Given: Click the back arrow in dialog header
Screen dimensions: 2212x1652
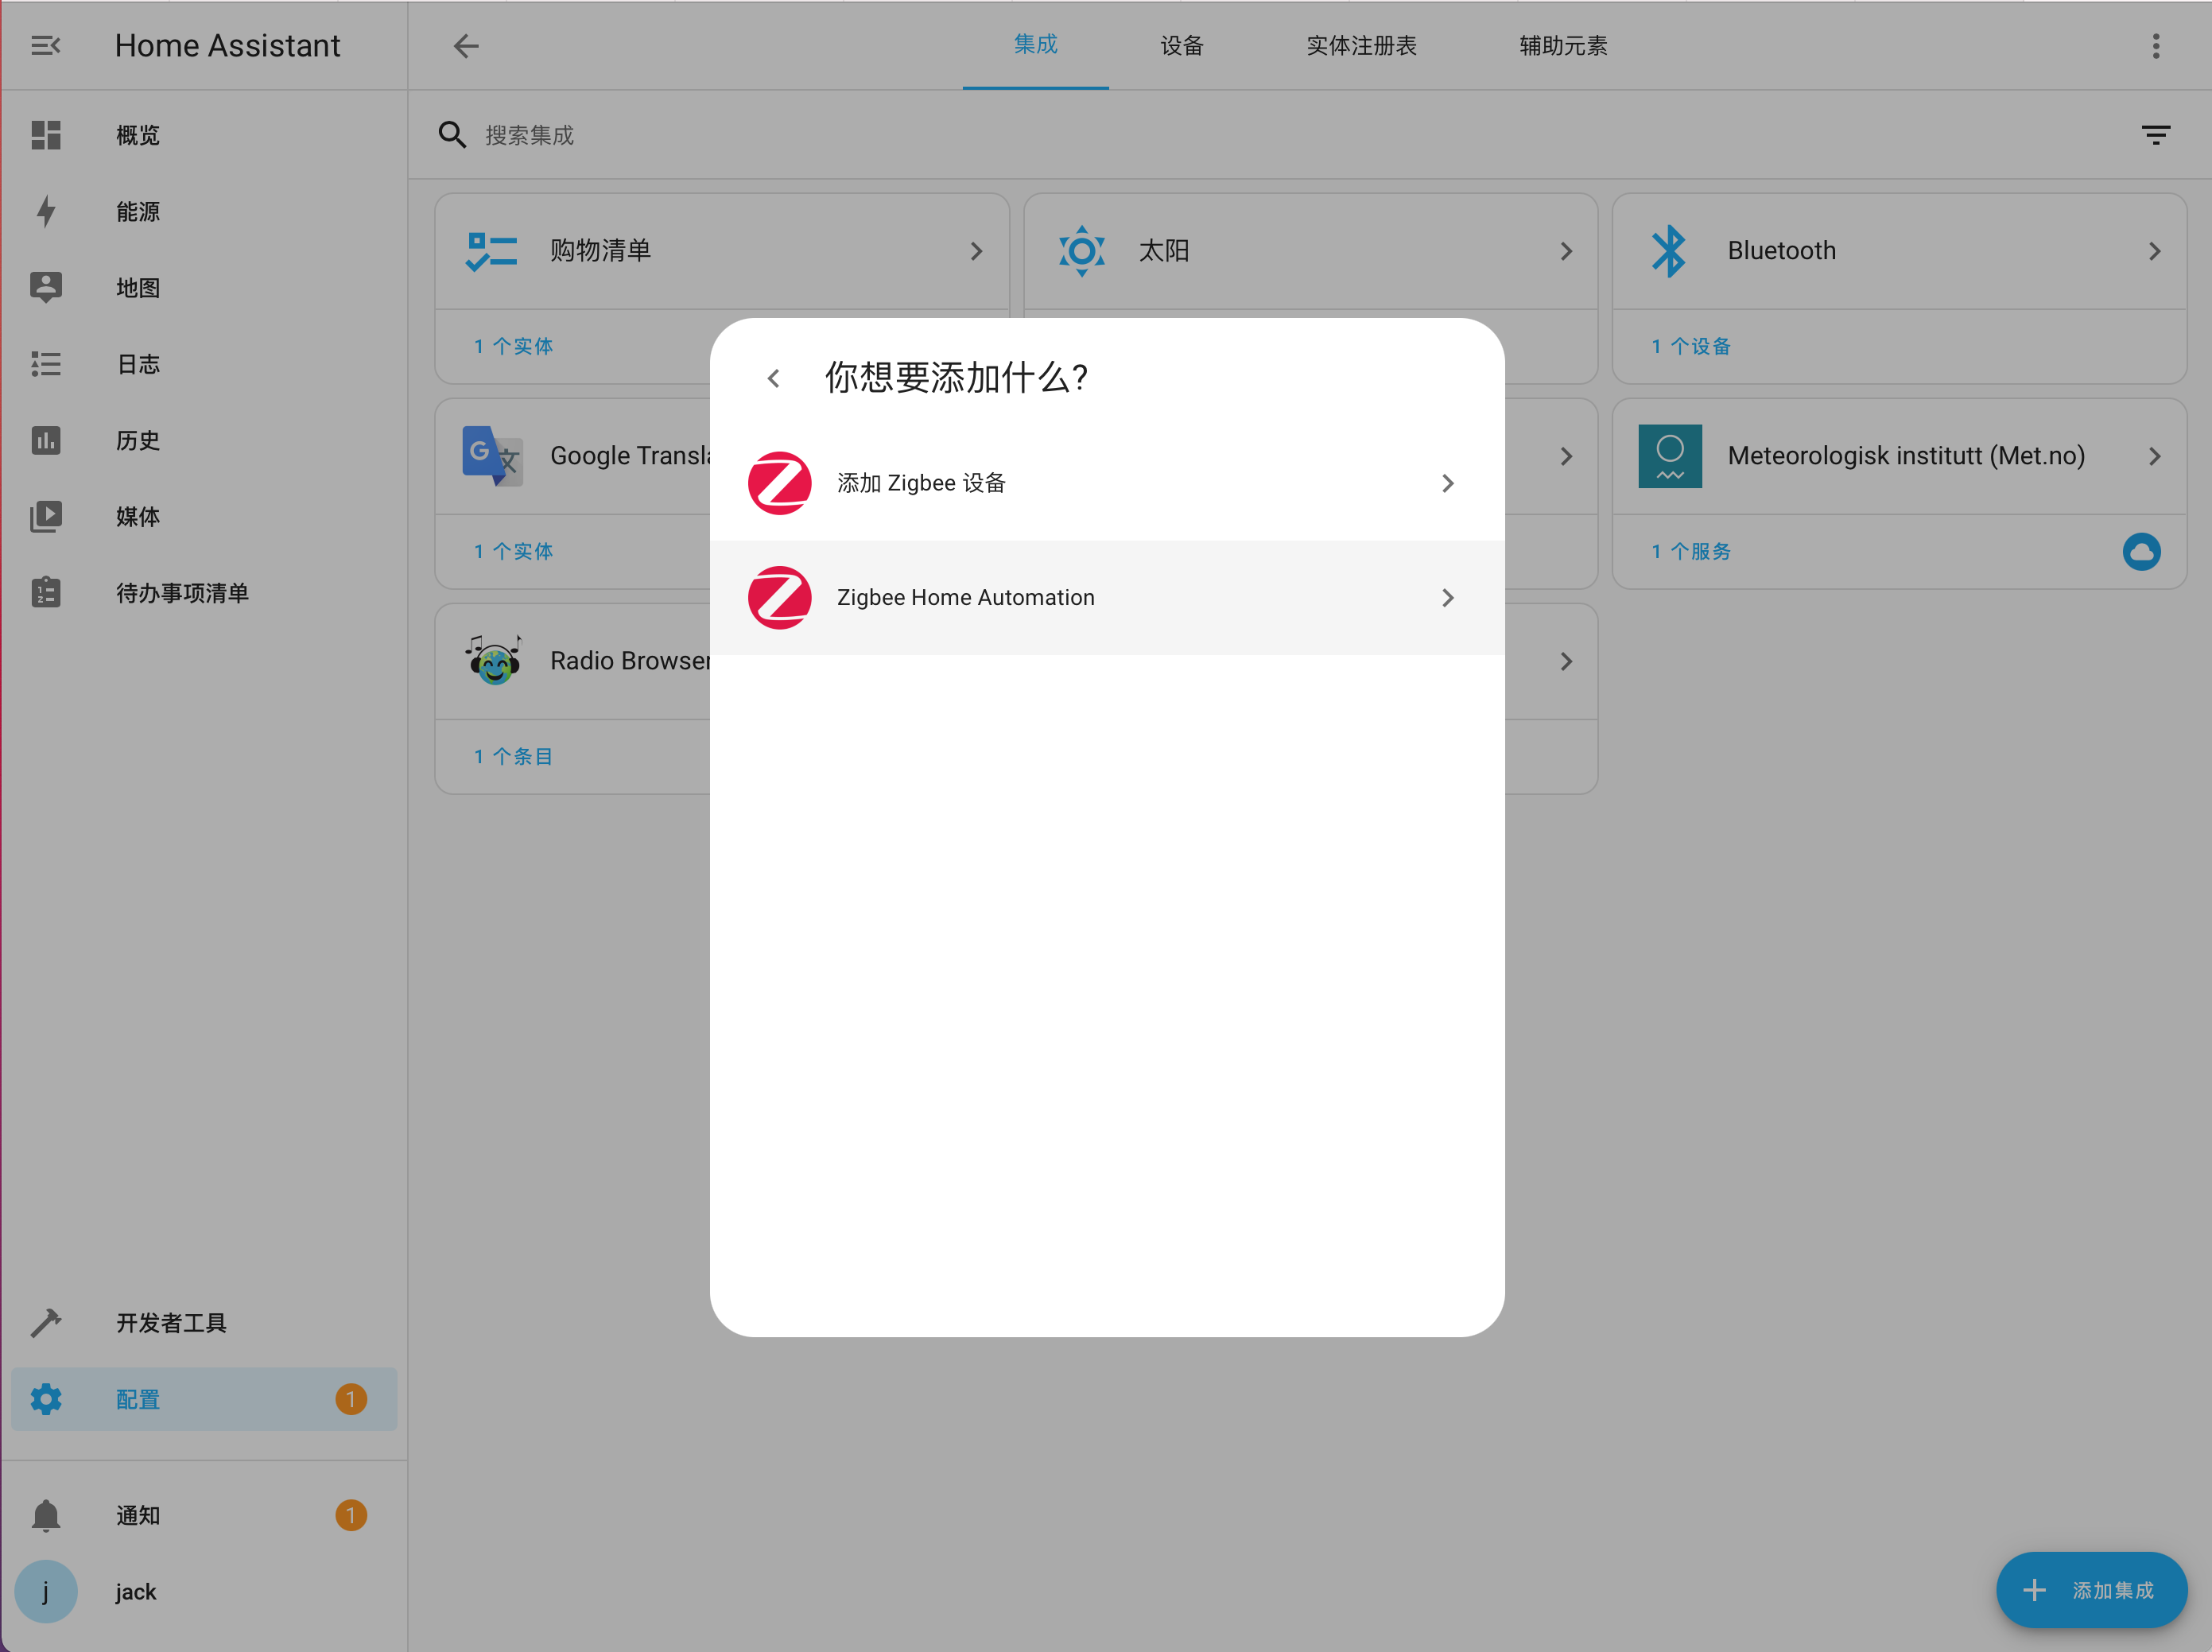Looking at the screenshot, I should 773,379.
